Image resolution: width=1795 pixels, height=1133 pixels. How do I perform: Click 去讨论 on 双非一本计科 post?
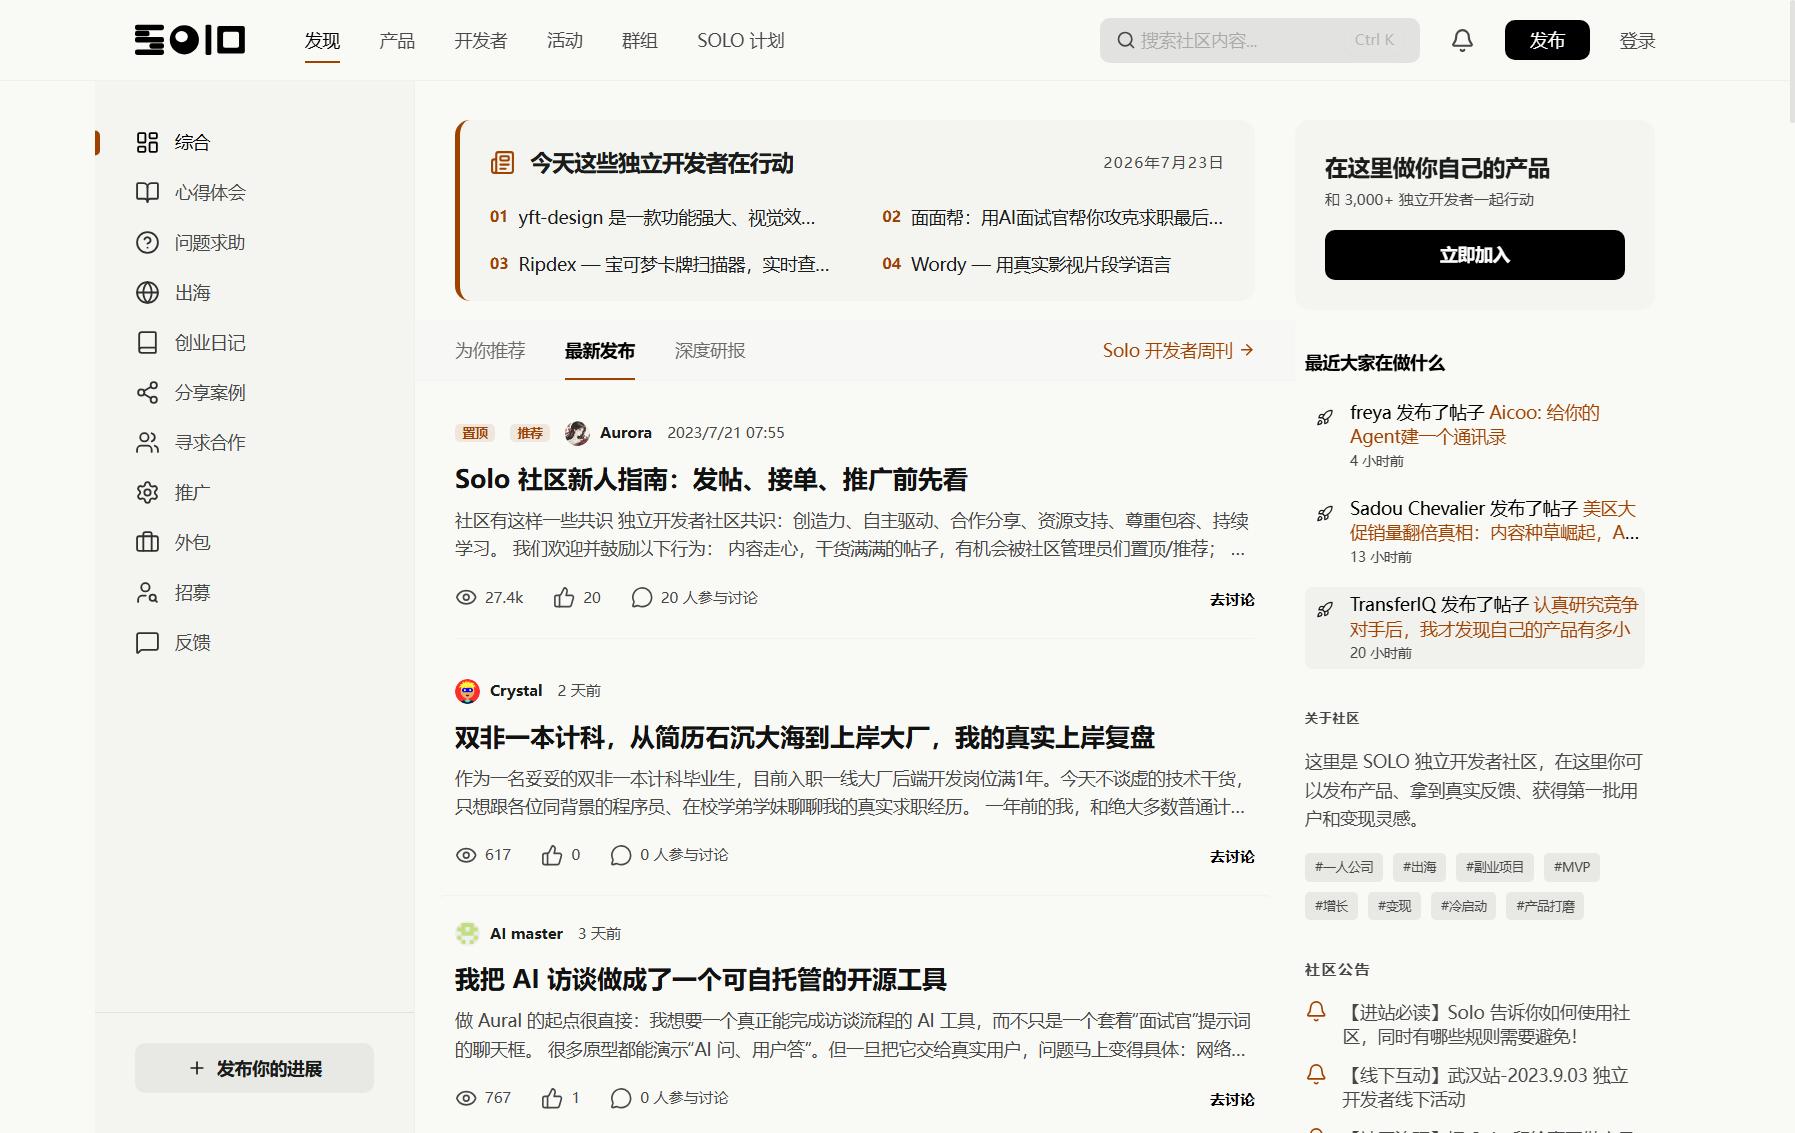(1232, 856)
